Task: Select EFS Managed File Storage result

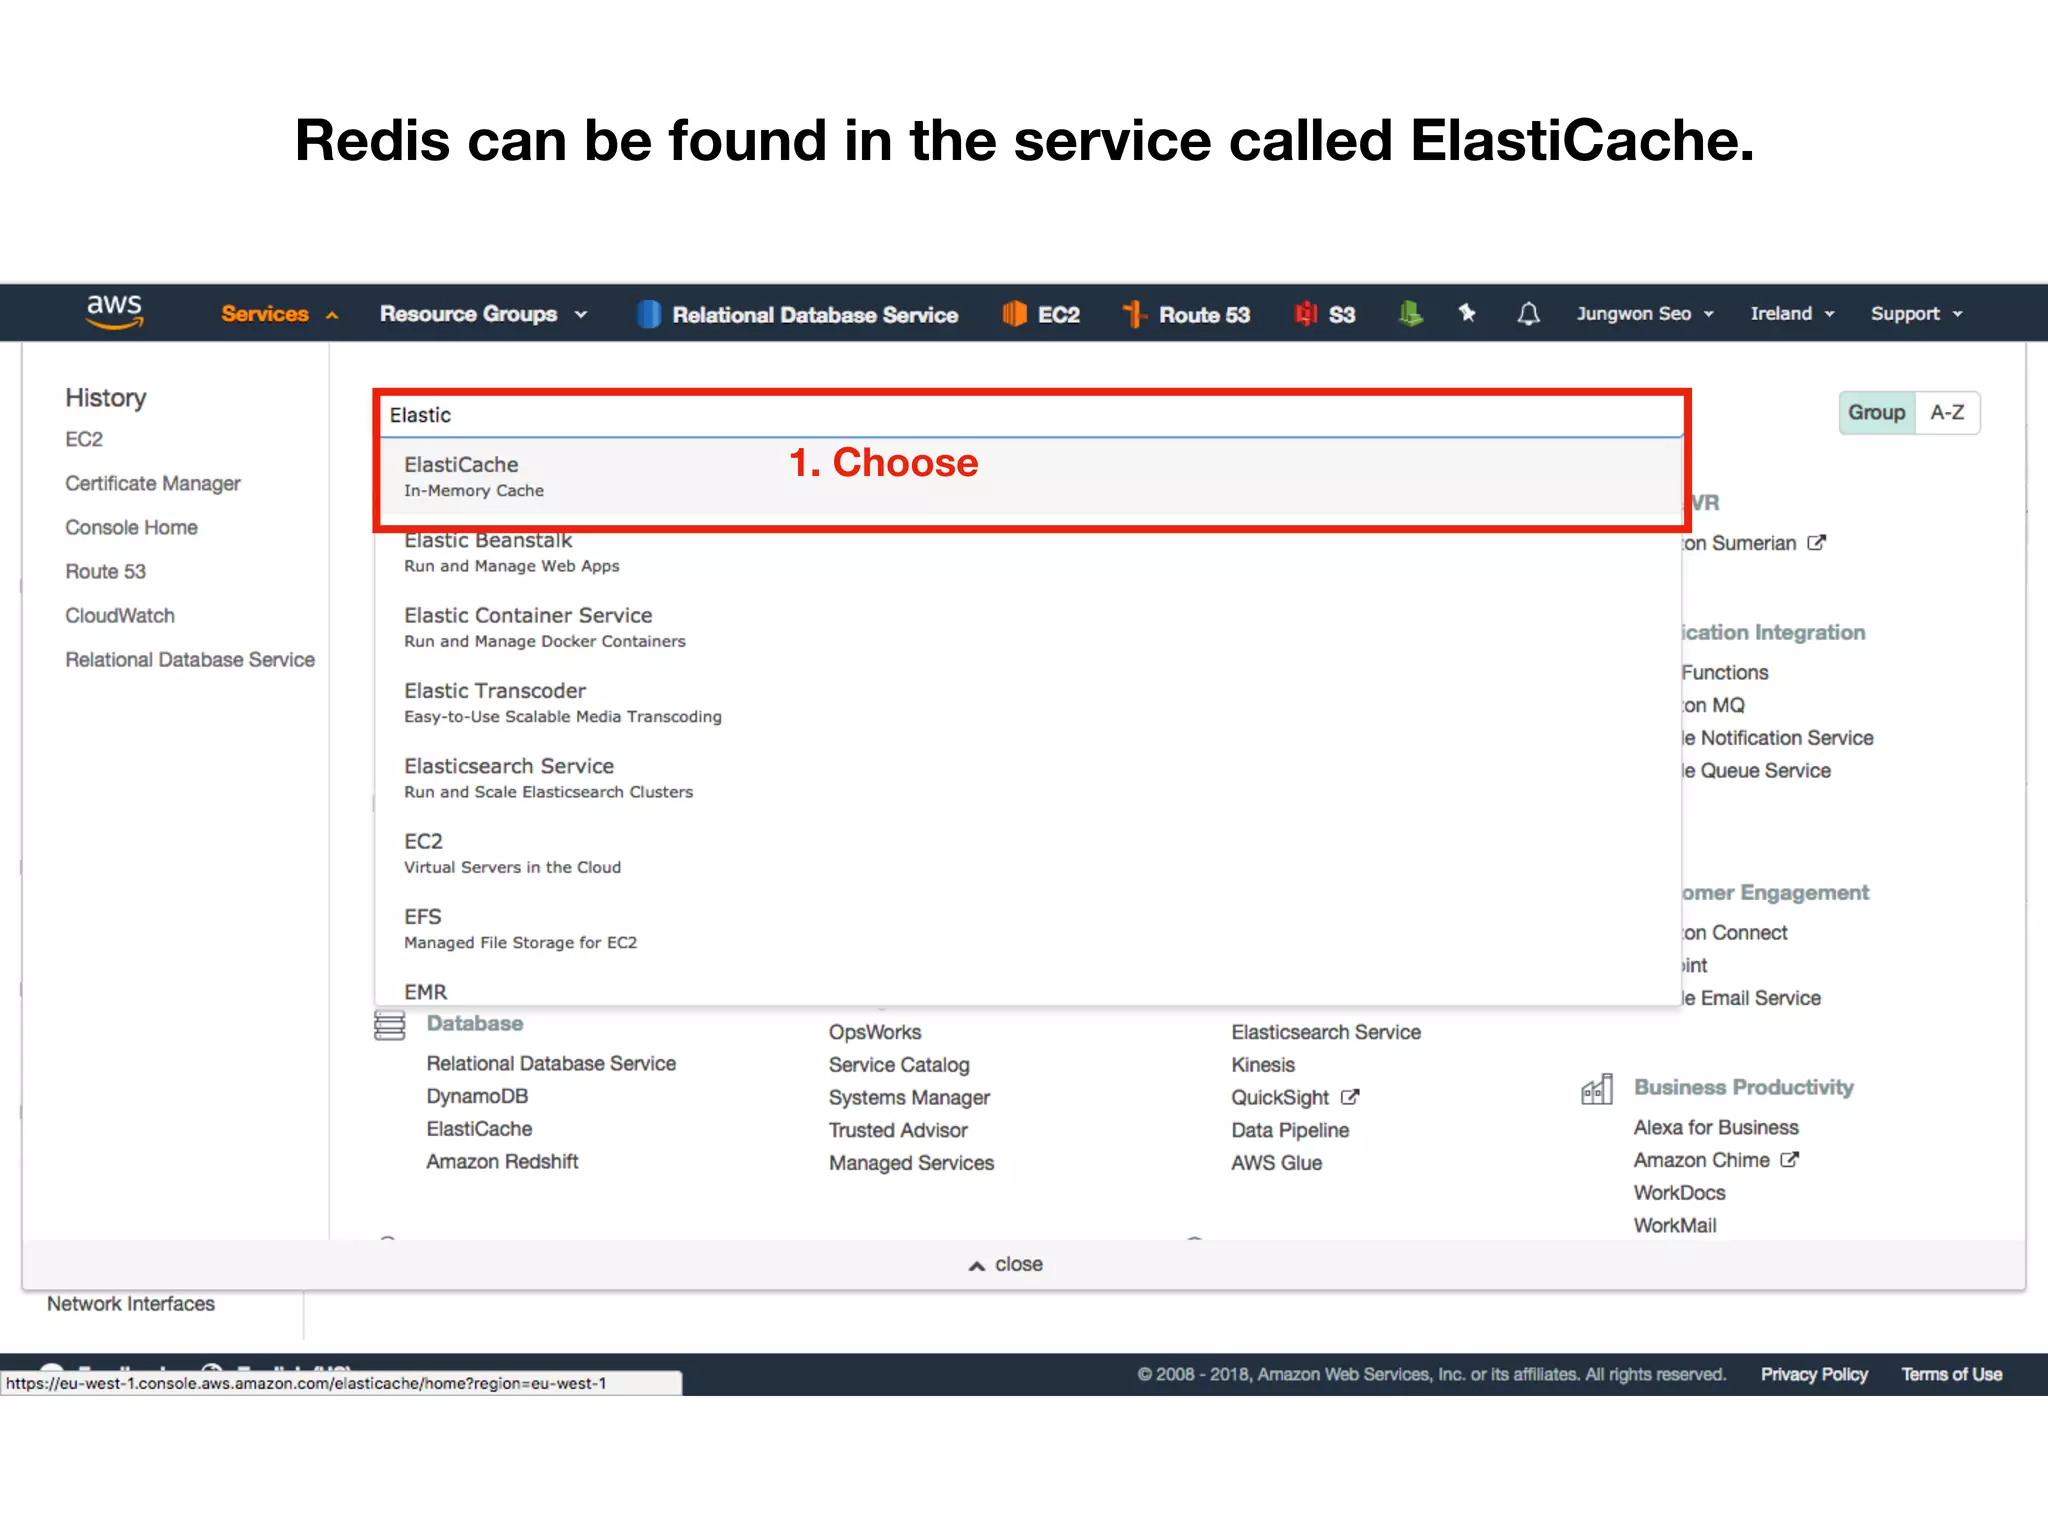Action: coord(1028,928)
